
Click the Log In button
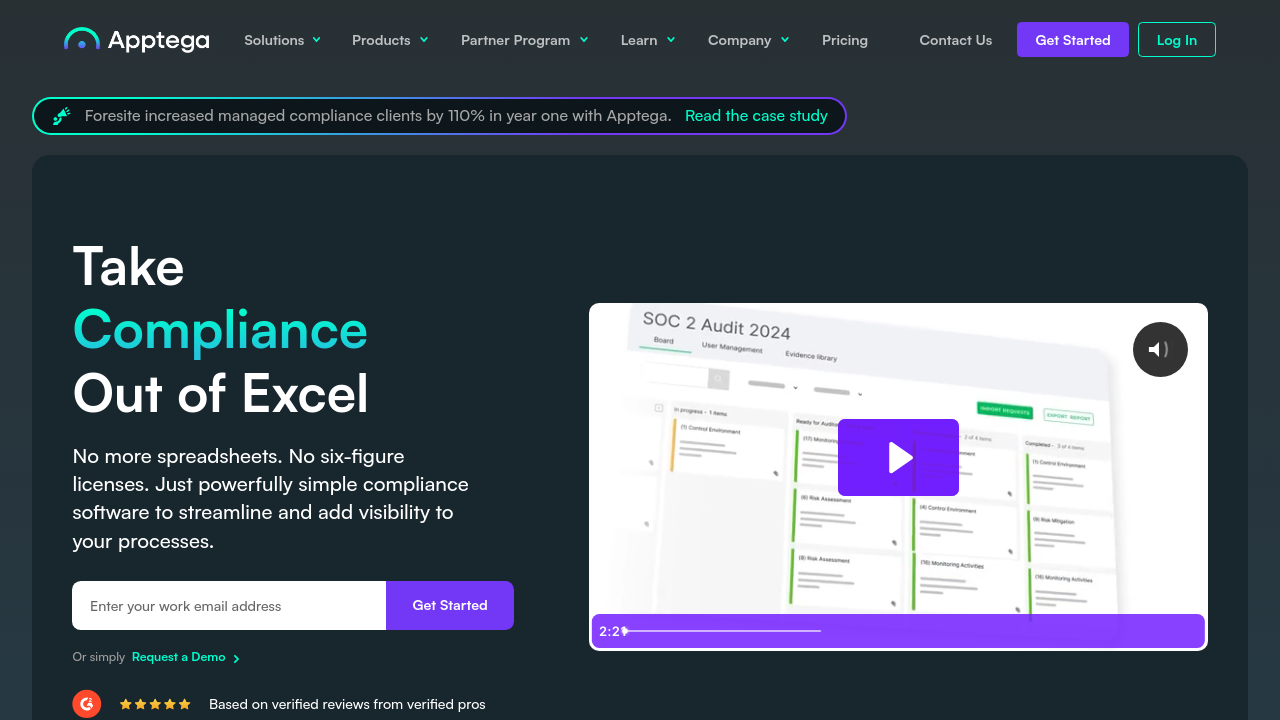pyautogui.click(x=1176, y=40)
